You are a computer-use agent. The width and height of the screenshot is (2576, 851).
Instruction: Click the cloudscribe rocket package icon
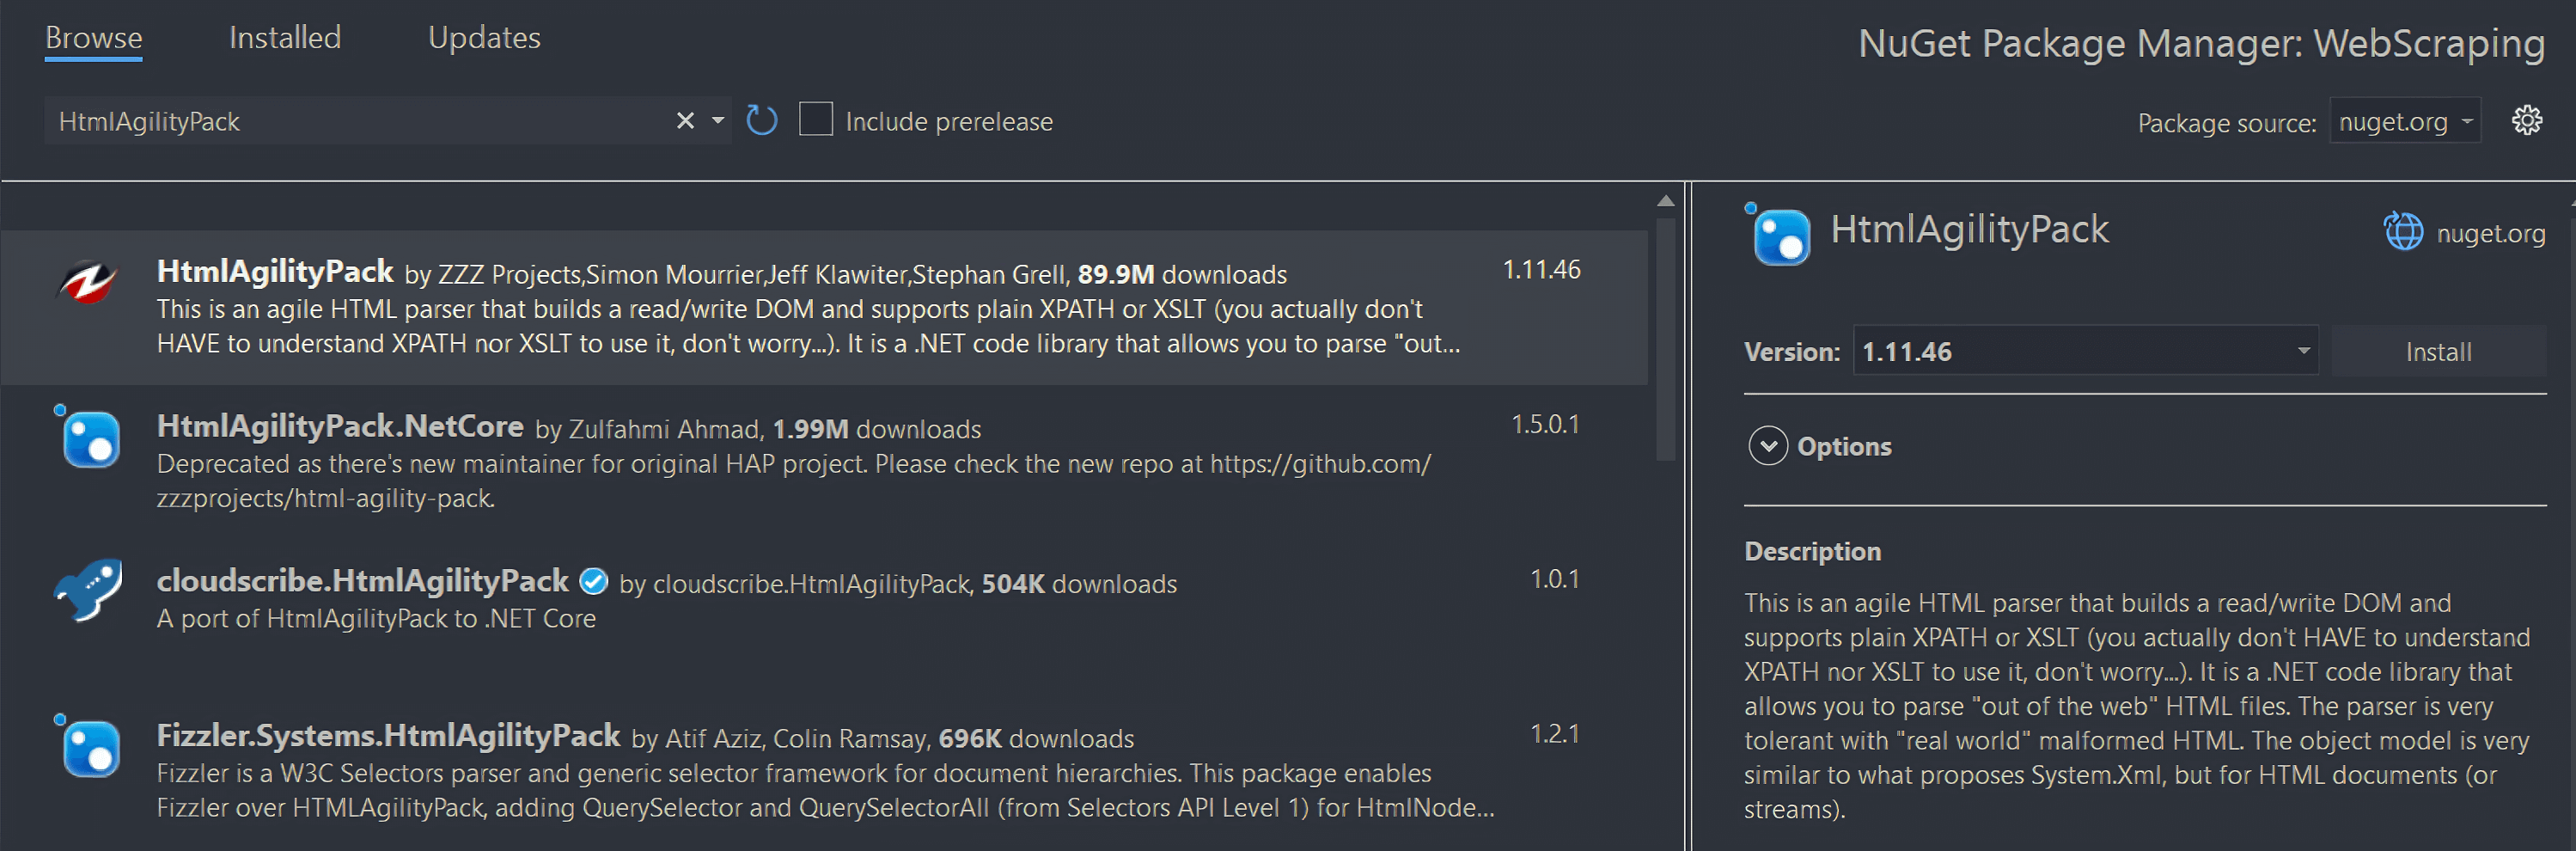[89, 590]
